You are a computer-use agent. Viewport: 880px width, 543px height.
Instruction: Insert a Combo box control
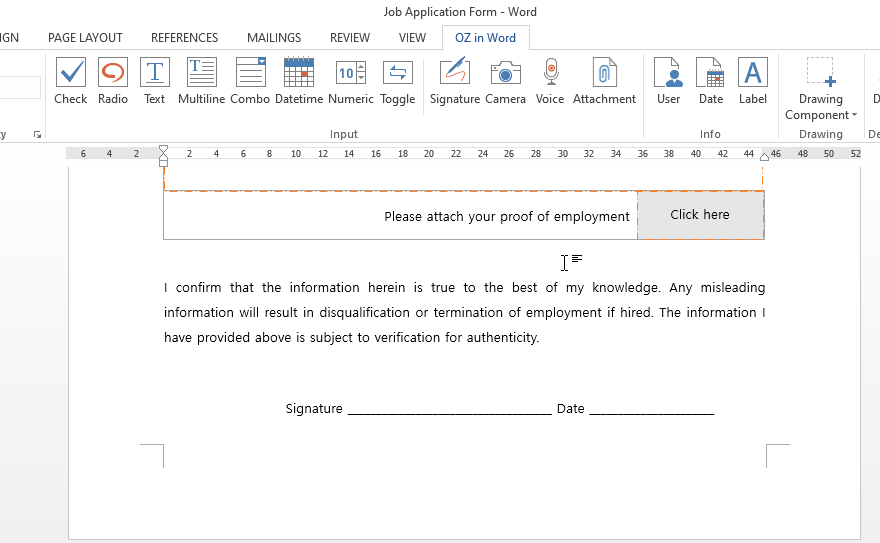tap(250, 81)
